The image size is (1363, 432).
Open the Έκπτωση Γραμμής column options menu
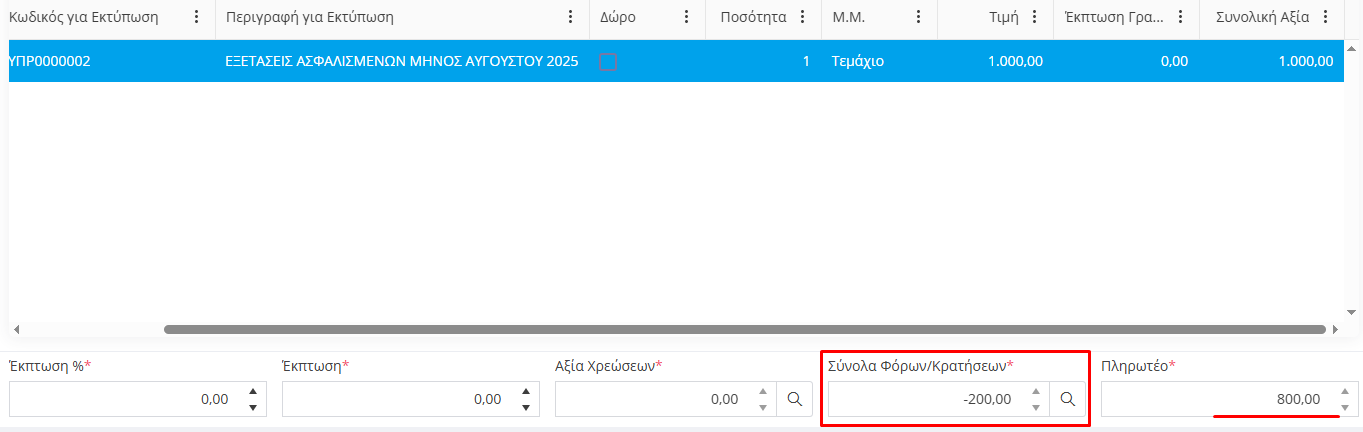[x=1181, y=17]
